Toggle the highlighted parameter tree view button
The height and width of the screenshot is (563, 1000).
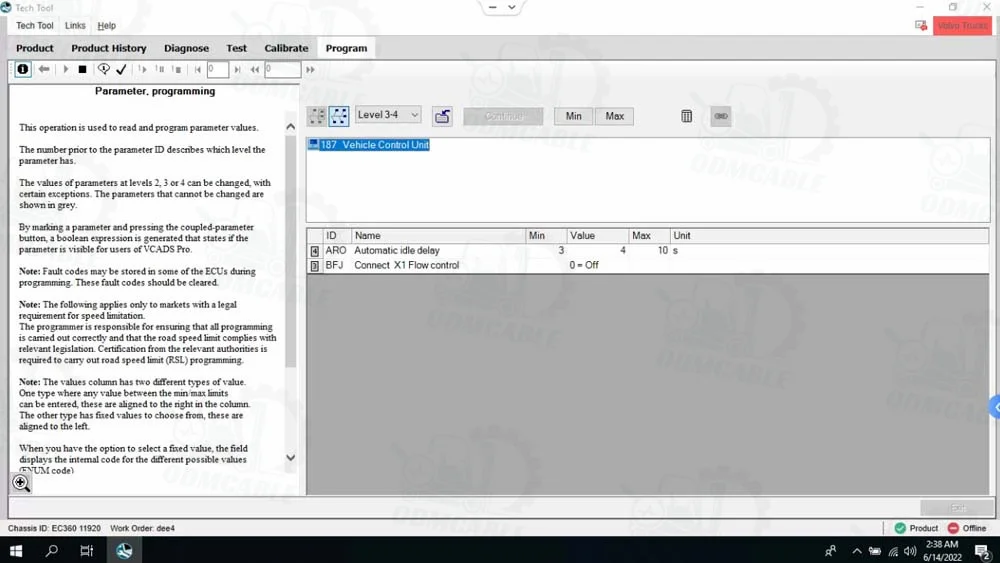click(339, 116)
